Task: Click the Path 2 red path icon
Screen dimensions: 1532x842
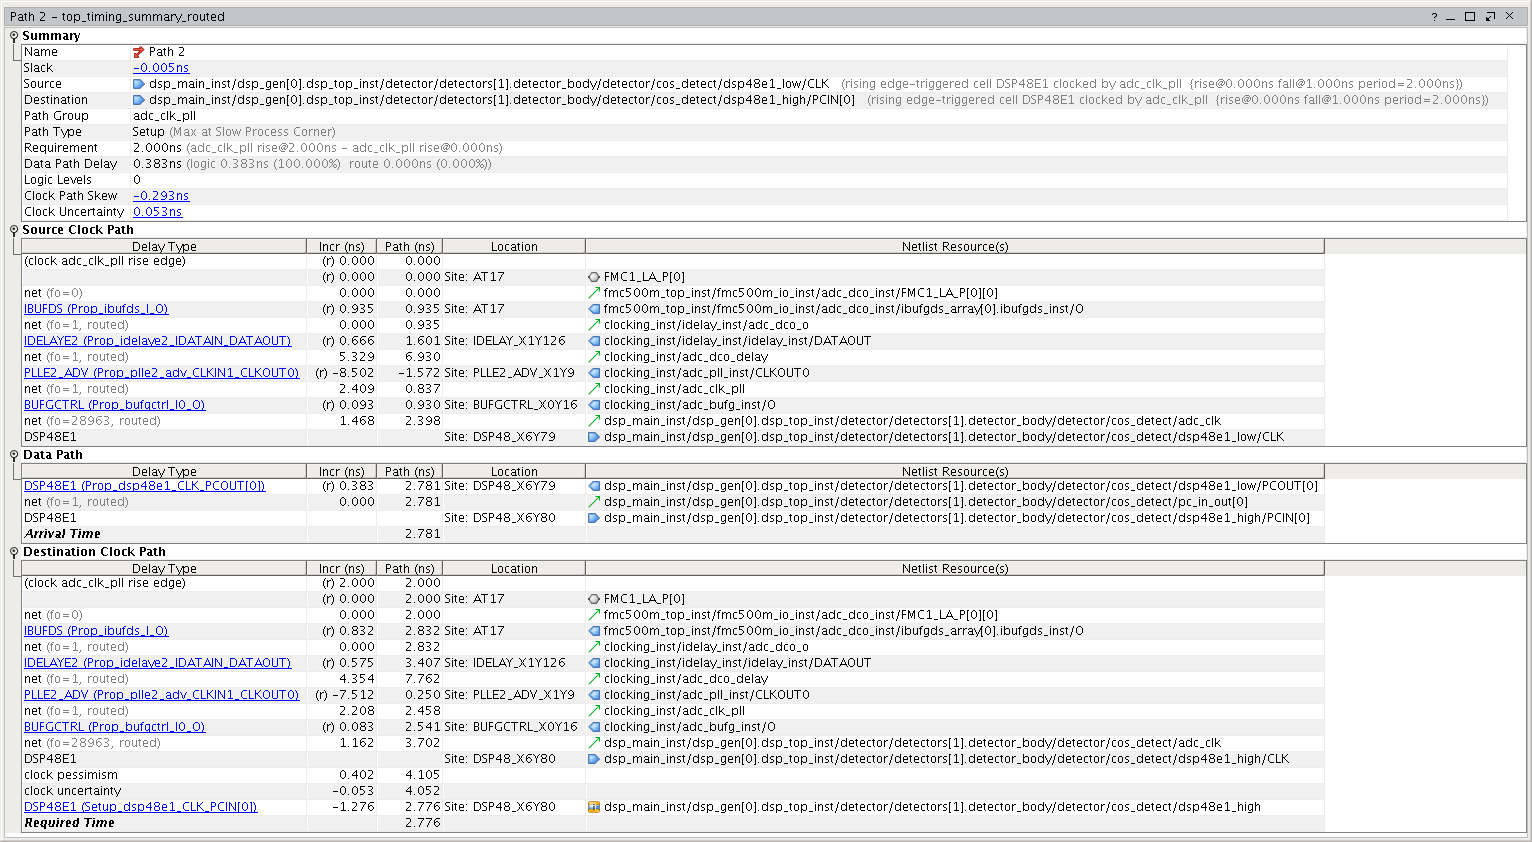Action: 139,52
